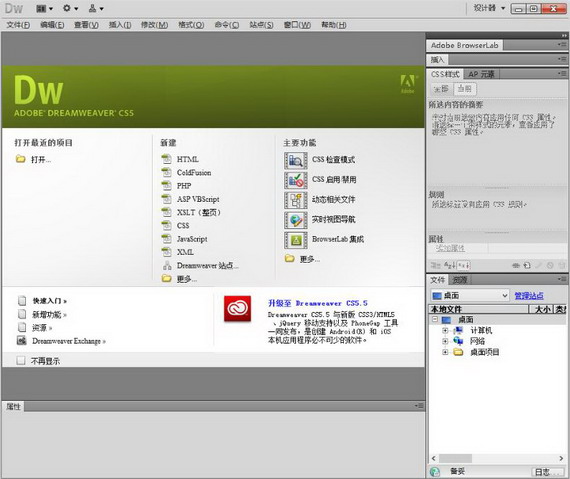Open the Extend Dreamweaver gear menu

click(x=70, y=8)
